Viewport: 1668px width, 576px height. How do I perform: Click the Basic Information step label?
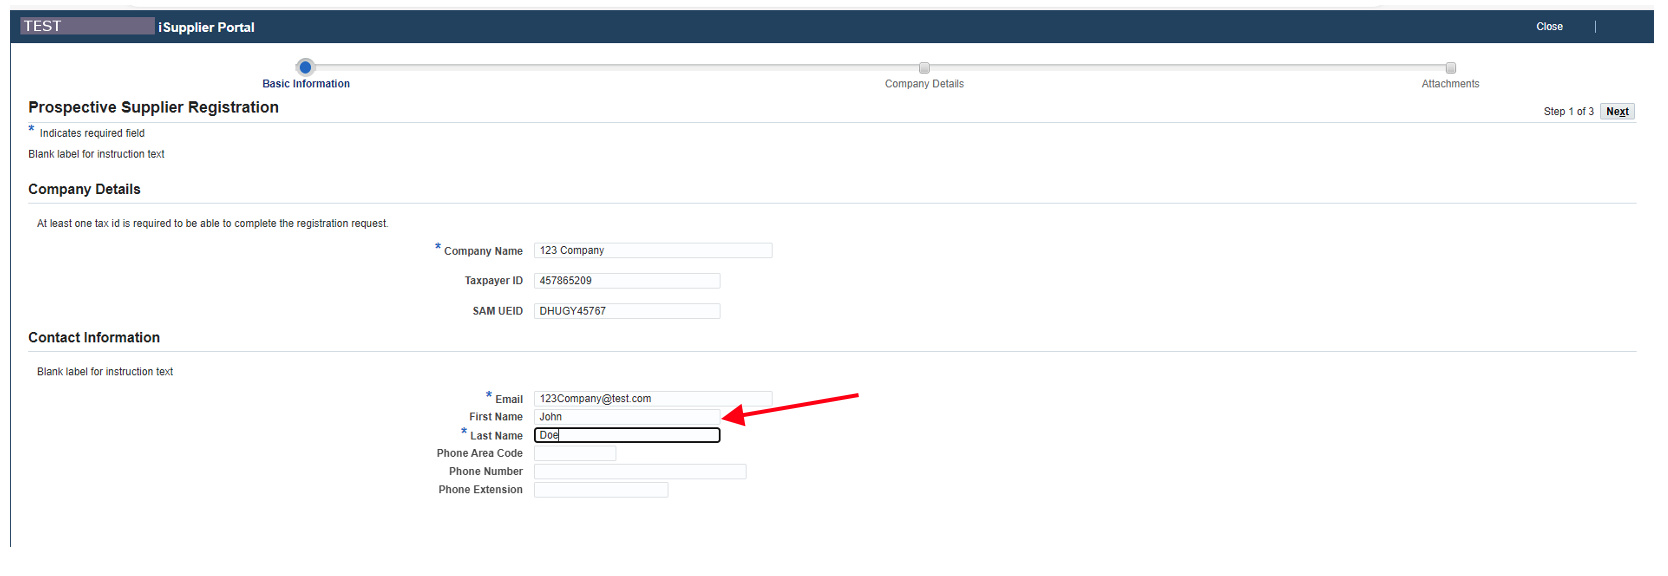[306, 84]
